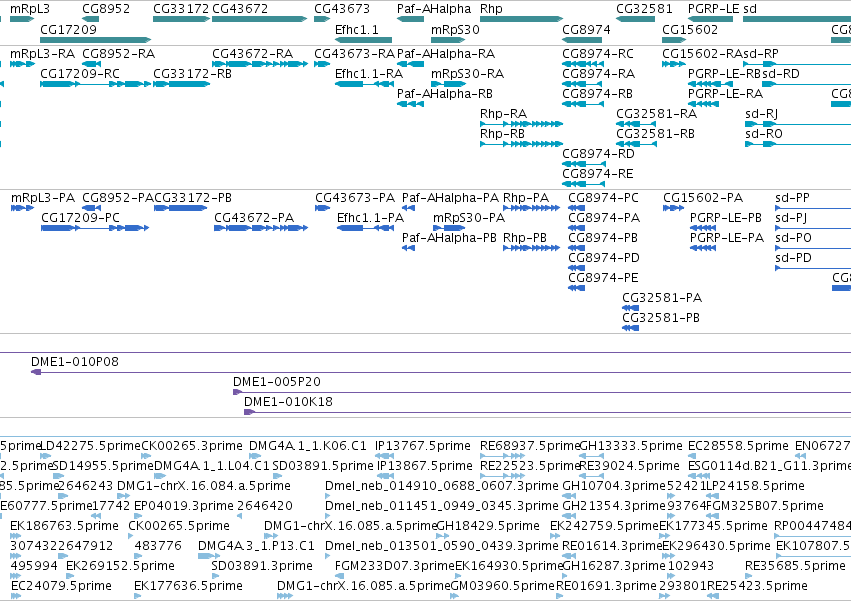
Task: Click the CG8952 gene feature
Action: (91, 19)
